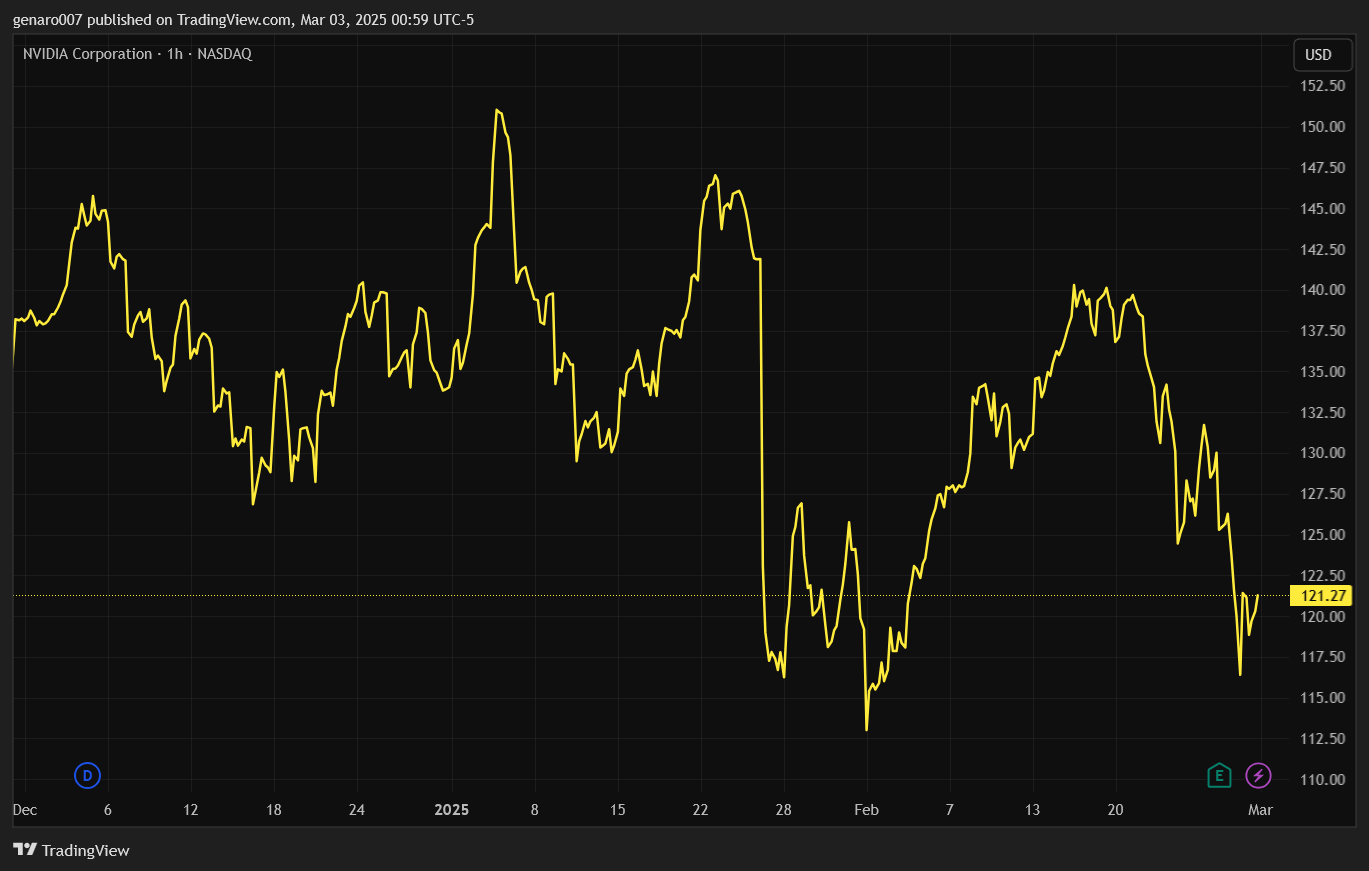Click the purple lightning bolt event icon

point(1259,775)
